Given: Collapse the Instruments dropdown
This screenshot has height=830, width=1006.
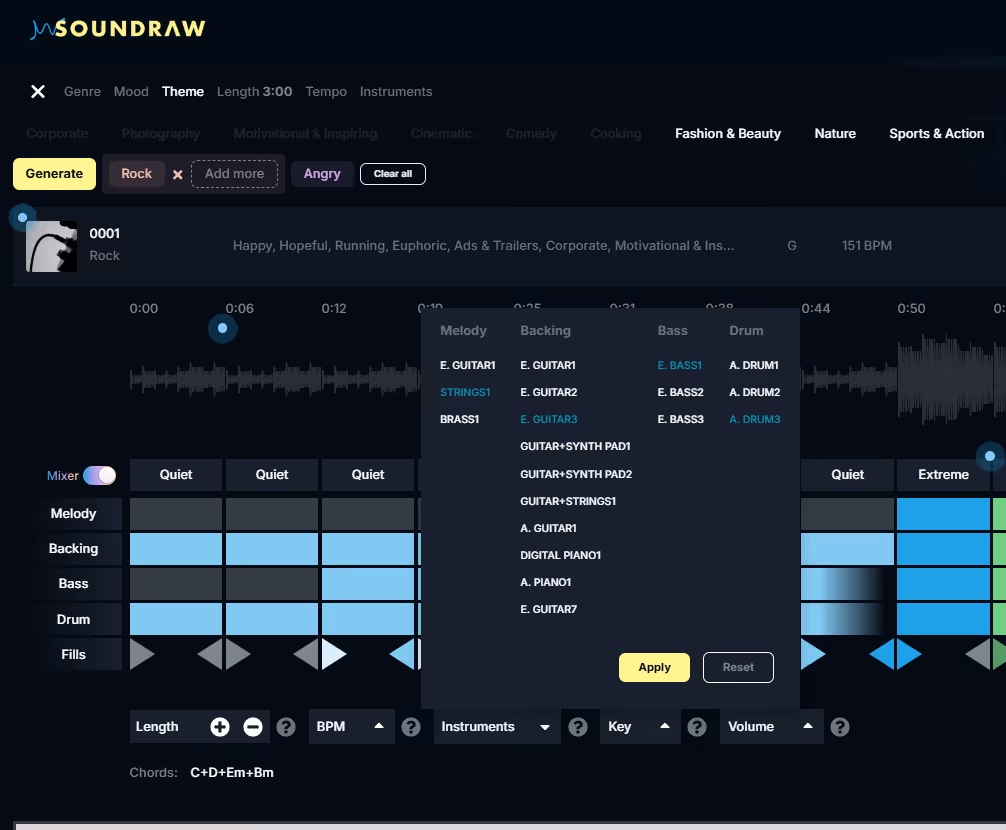Looking at the screenshot, I should point(497,727).
